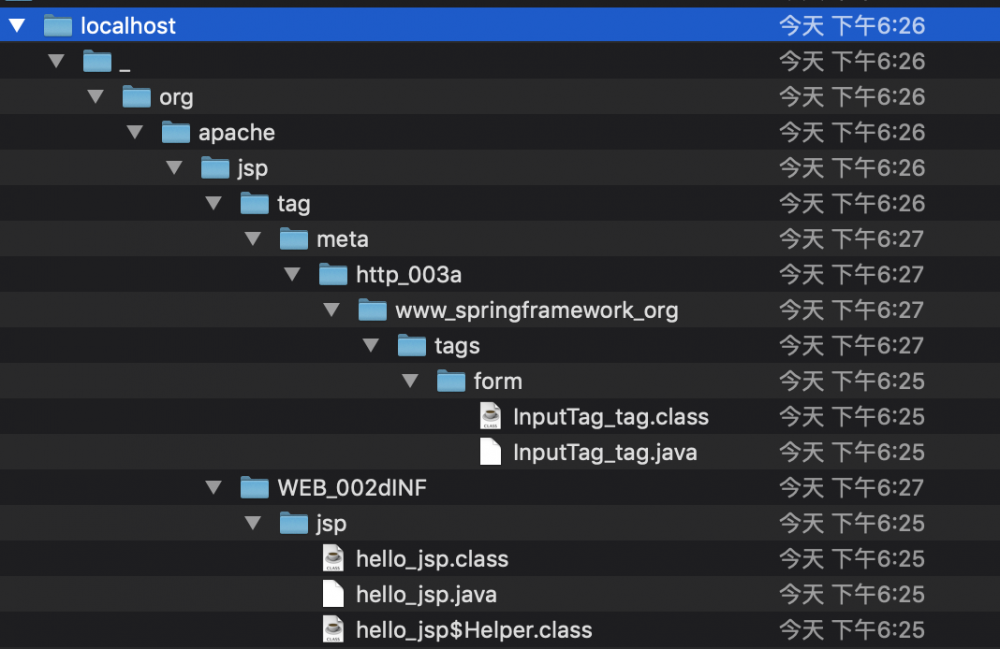This screenshot has width=1000, height=649.
Task: Click the meta folder icon
Action: (x=293, y=238)
